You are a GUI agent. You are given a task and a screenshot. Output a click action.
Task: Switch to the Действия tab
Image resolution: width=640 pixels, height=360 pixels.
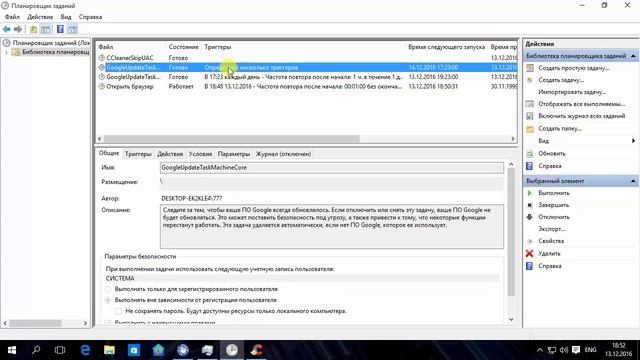pyautogui.click(x=170, y=154)
